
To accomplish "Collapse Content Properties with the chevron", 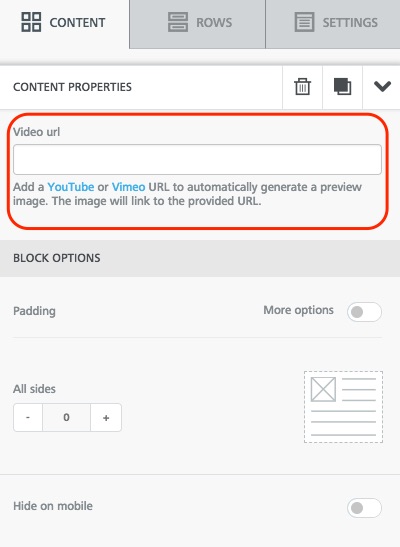I will 382,86.
